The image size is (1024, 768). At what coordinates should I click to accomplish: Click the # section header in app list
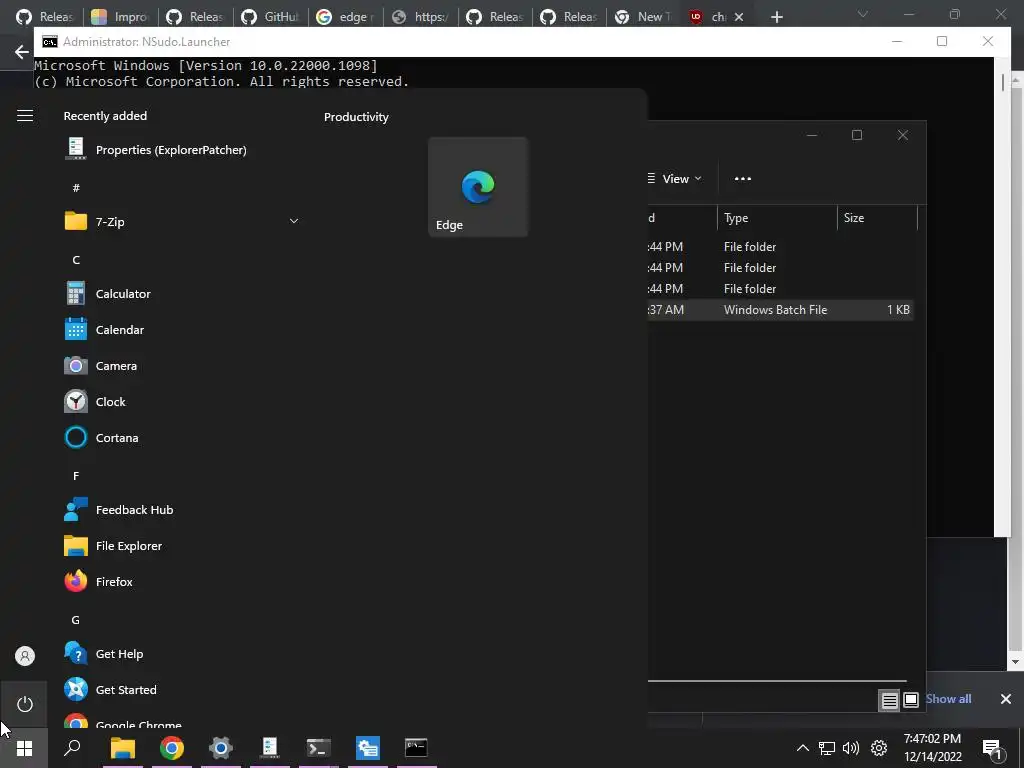(x=76, y=188)
